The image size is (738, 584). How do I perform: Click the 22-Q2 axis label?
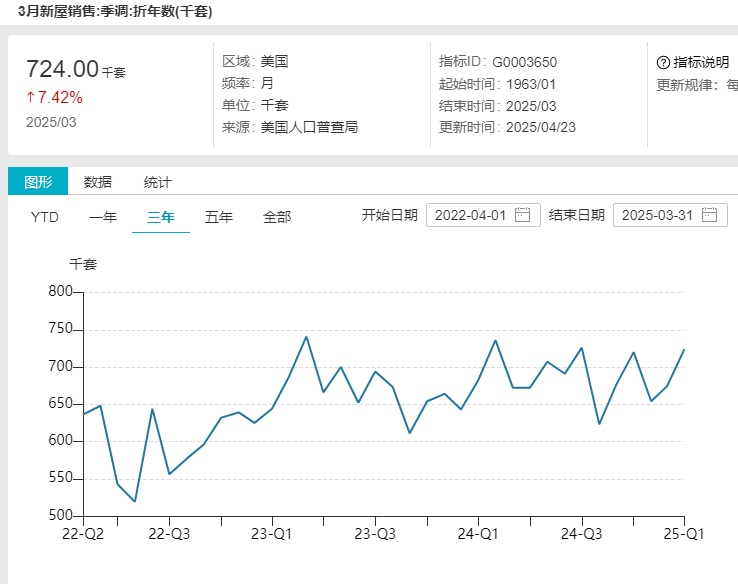tap(83, 534)
